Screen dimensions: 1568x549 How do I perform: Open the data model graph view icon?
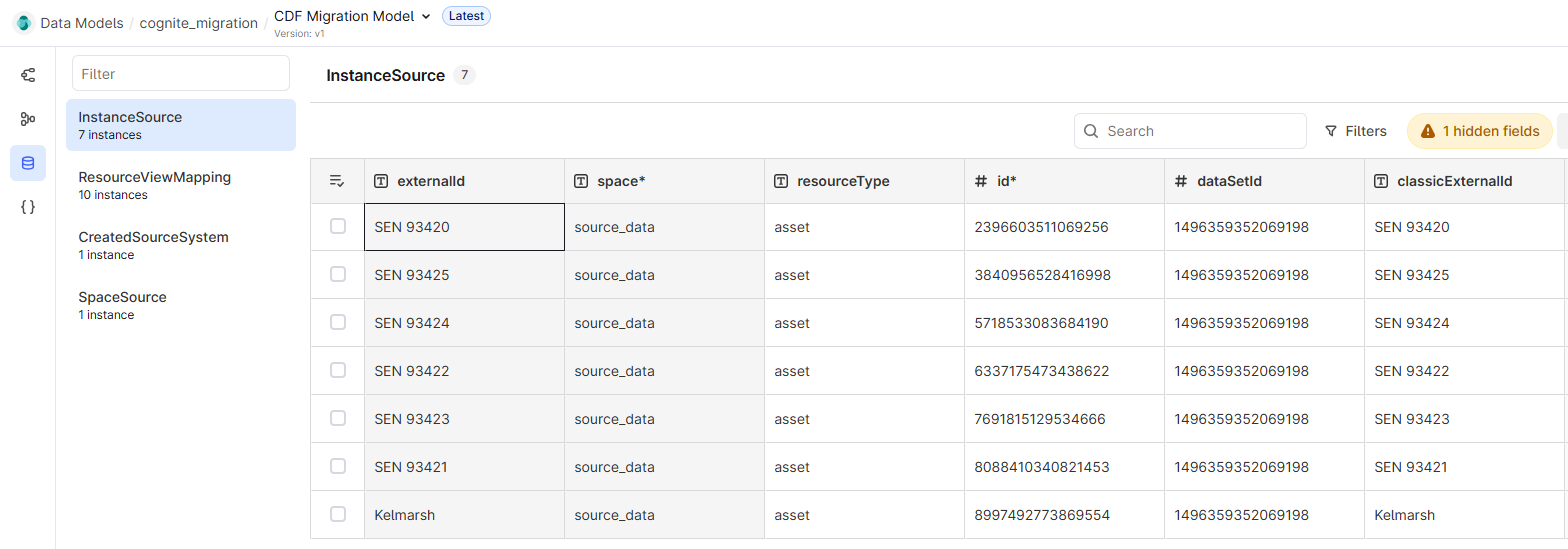[28, 75]
